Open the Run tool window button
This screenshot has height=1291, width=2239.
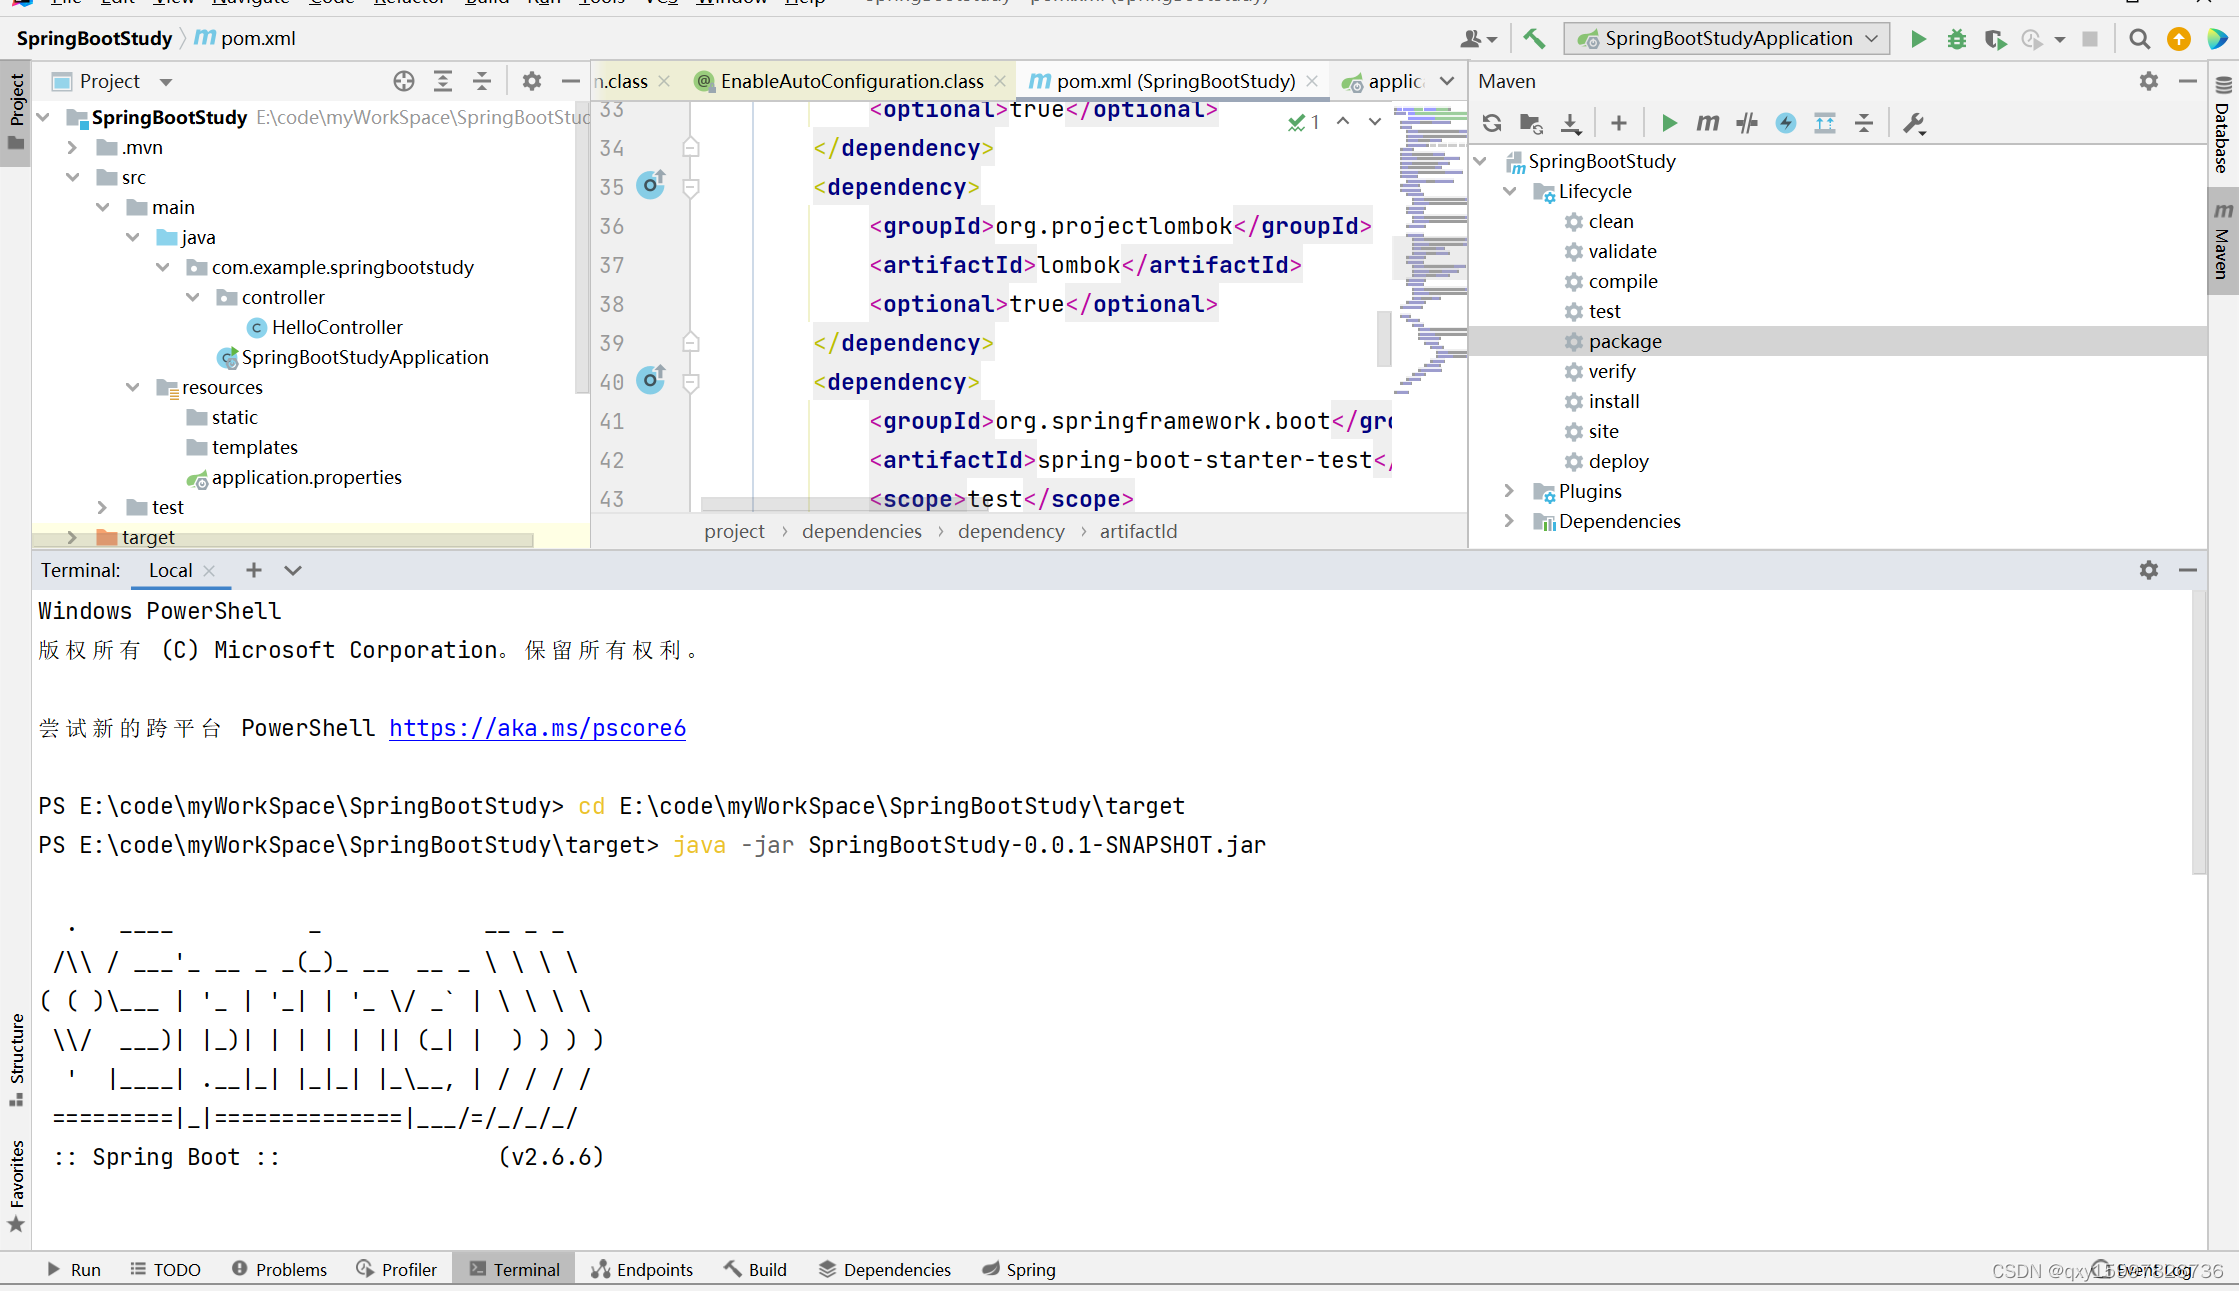75,1269
